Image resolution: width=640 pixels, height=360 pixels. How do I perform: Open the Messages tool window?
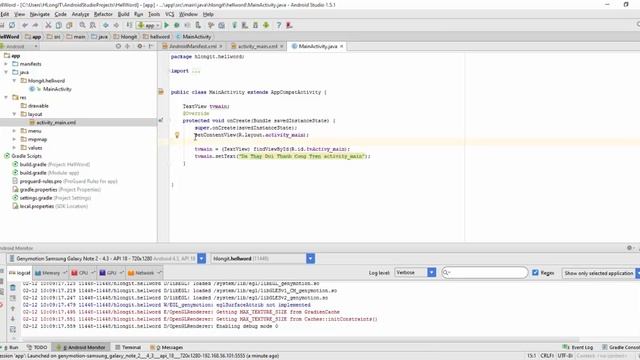[167, 347]
